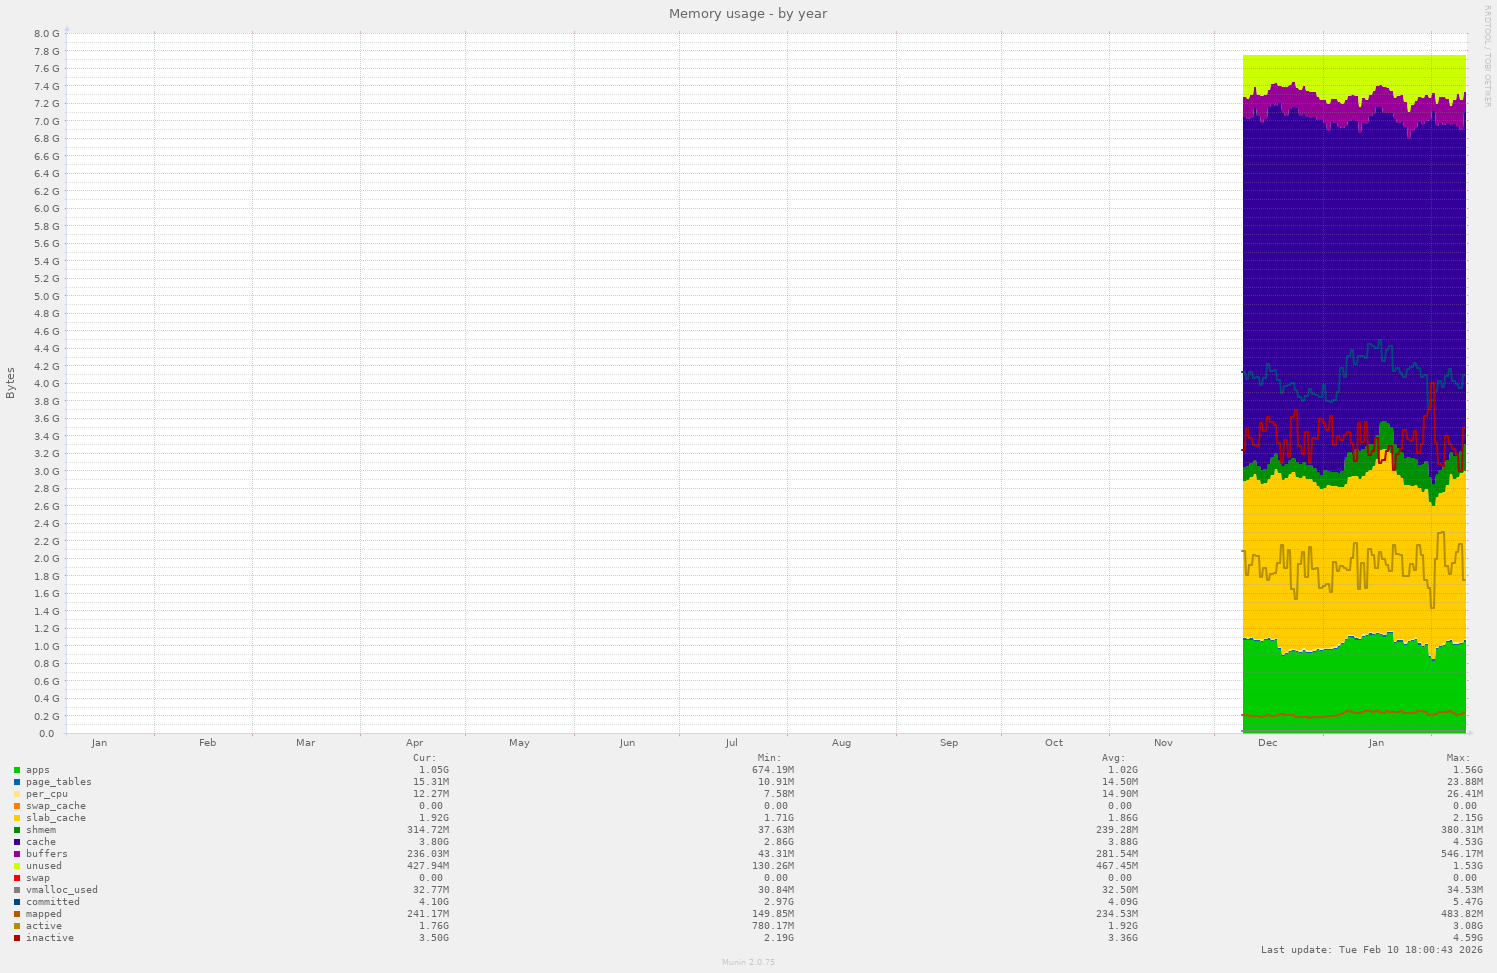Image resolution: width=1497 pixels, height=973 pixels.
Task: Select the cache legend label text
Action: (40, 841)
